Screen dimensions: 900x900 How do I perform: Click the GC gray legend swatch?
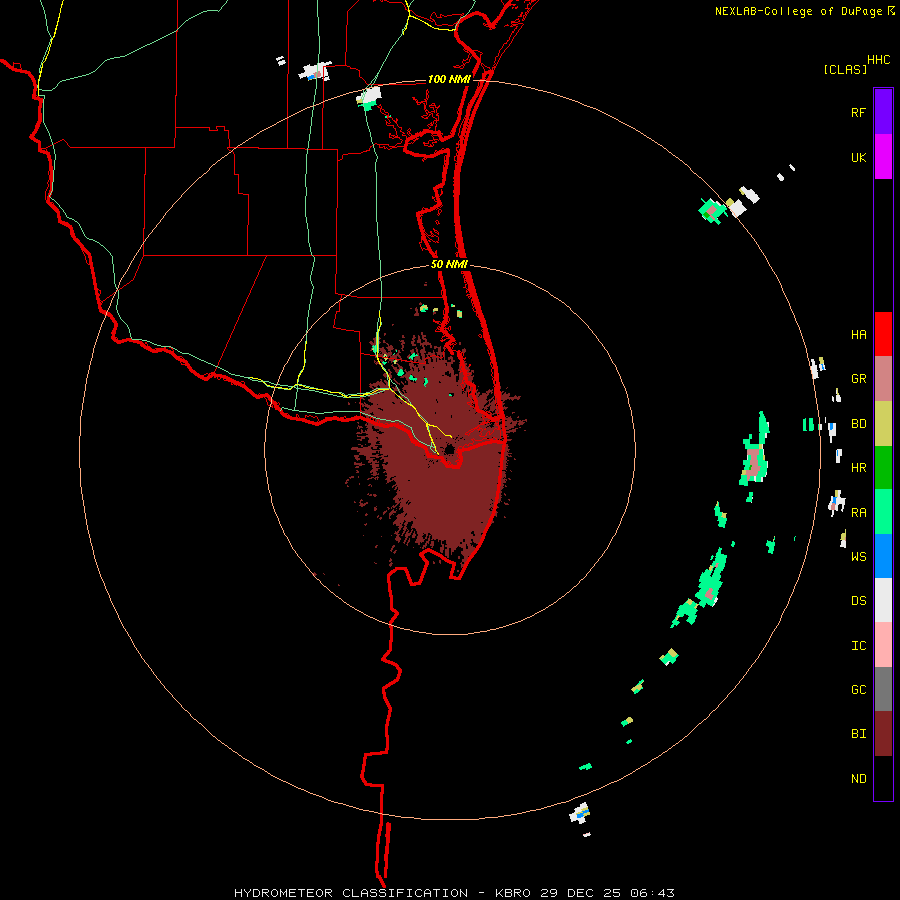(883, 689)
